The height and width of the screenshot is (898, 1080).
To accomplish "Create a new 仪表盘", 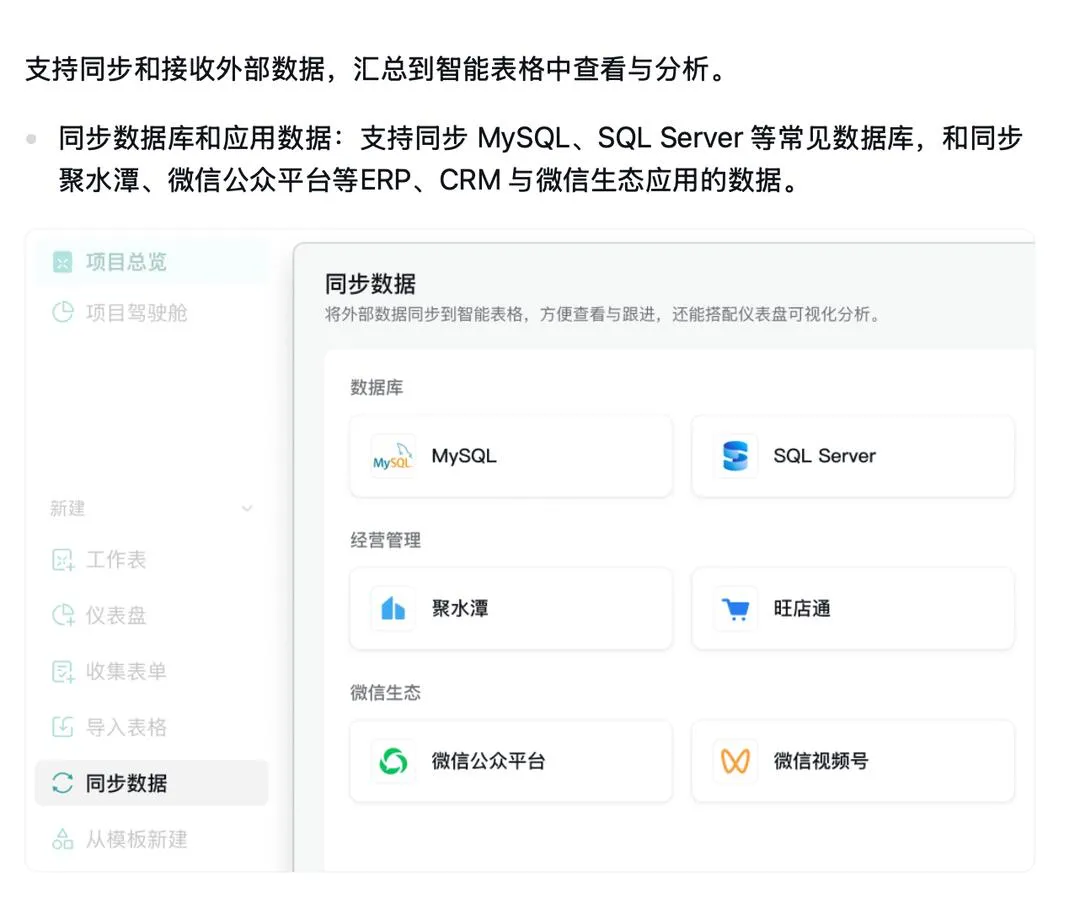I will 151,615.
